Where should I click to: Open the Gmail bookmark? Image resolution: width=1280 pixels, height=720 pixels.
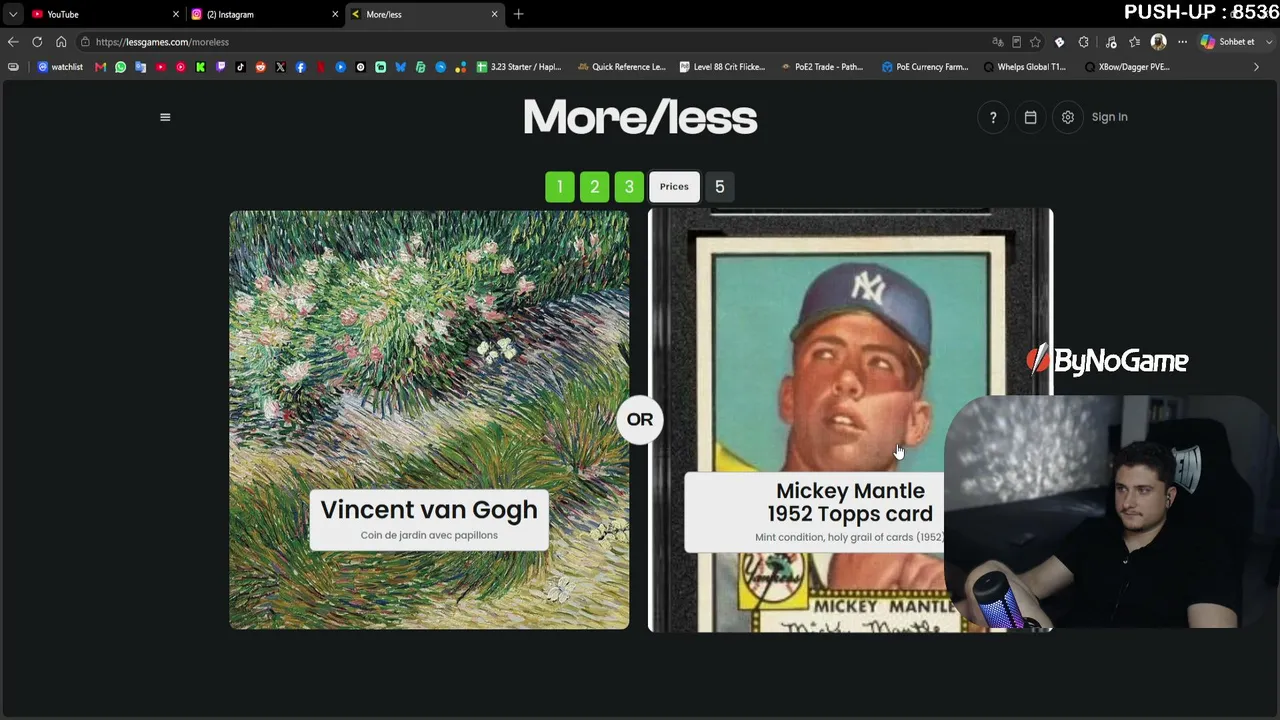(x=100, y=67)
